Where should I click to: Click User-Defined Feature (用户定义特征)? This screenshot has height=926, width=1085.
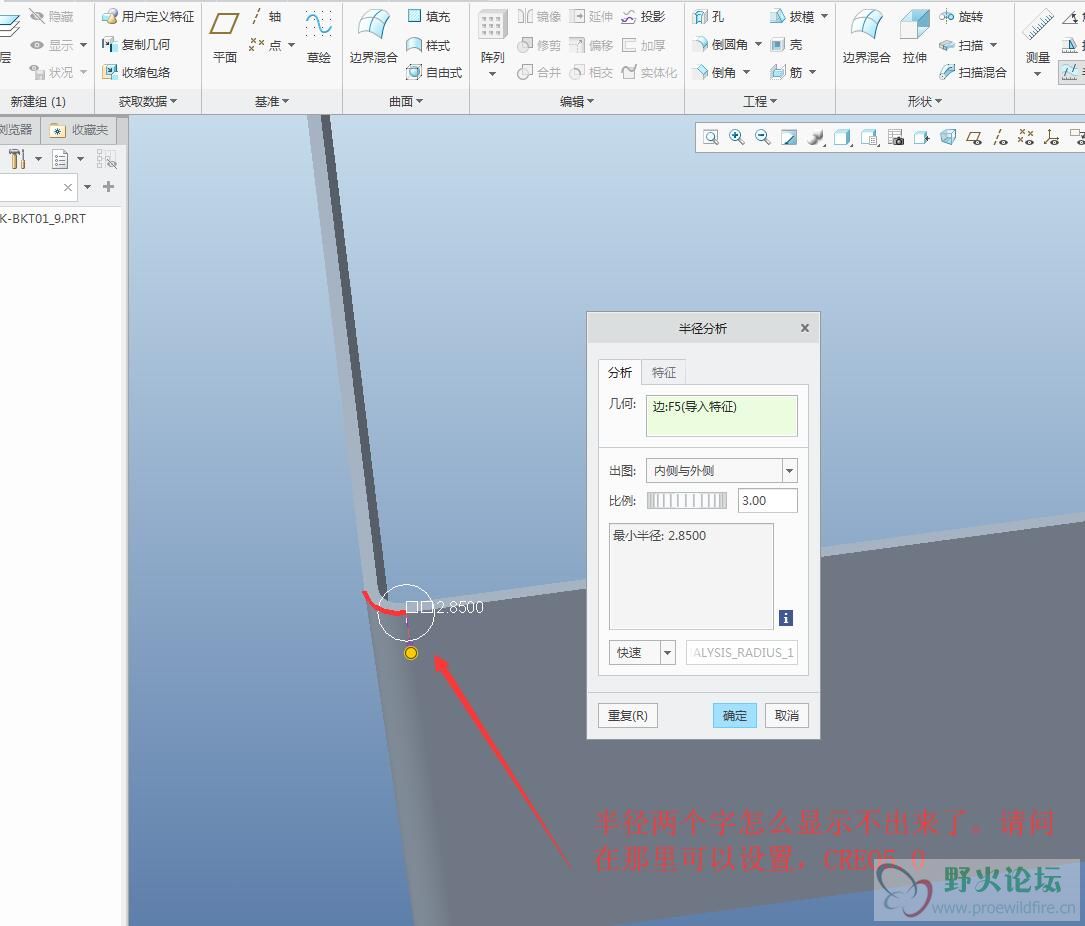click(148, 16)
